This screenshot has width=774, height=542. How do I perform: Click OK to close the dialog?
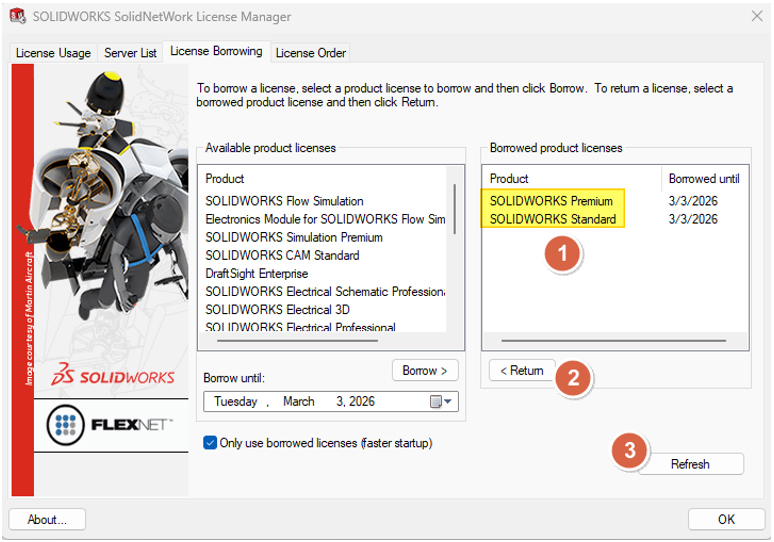(x=726, y=519)
